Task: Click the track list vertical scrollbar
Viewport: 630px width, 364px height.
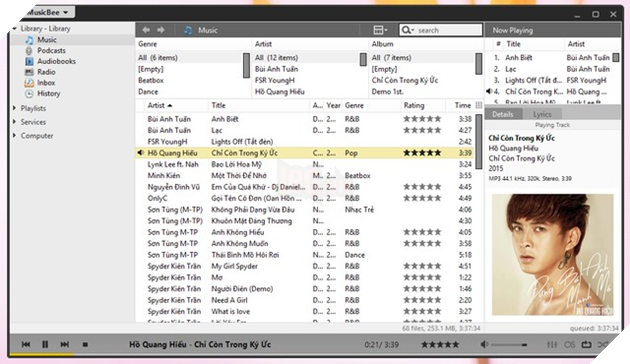Action: point(479,141)
